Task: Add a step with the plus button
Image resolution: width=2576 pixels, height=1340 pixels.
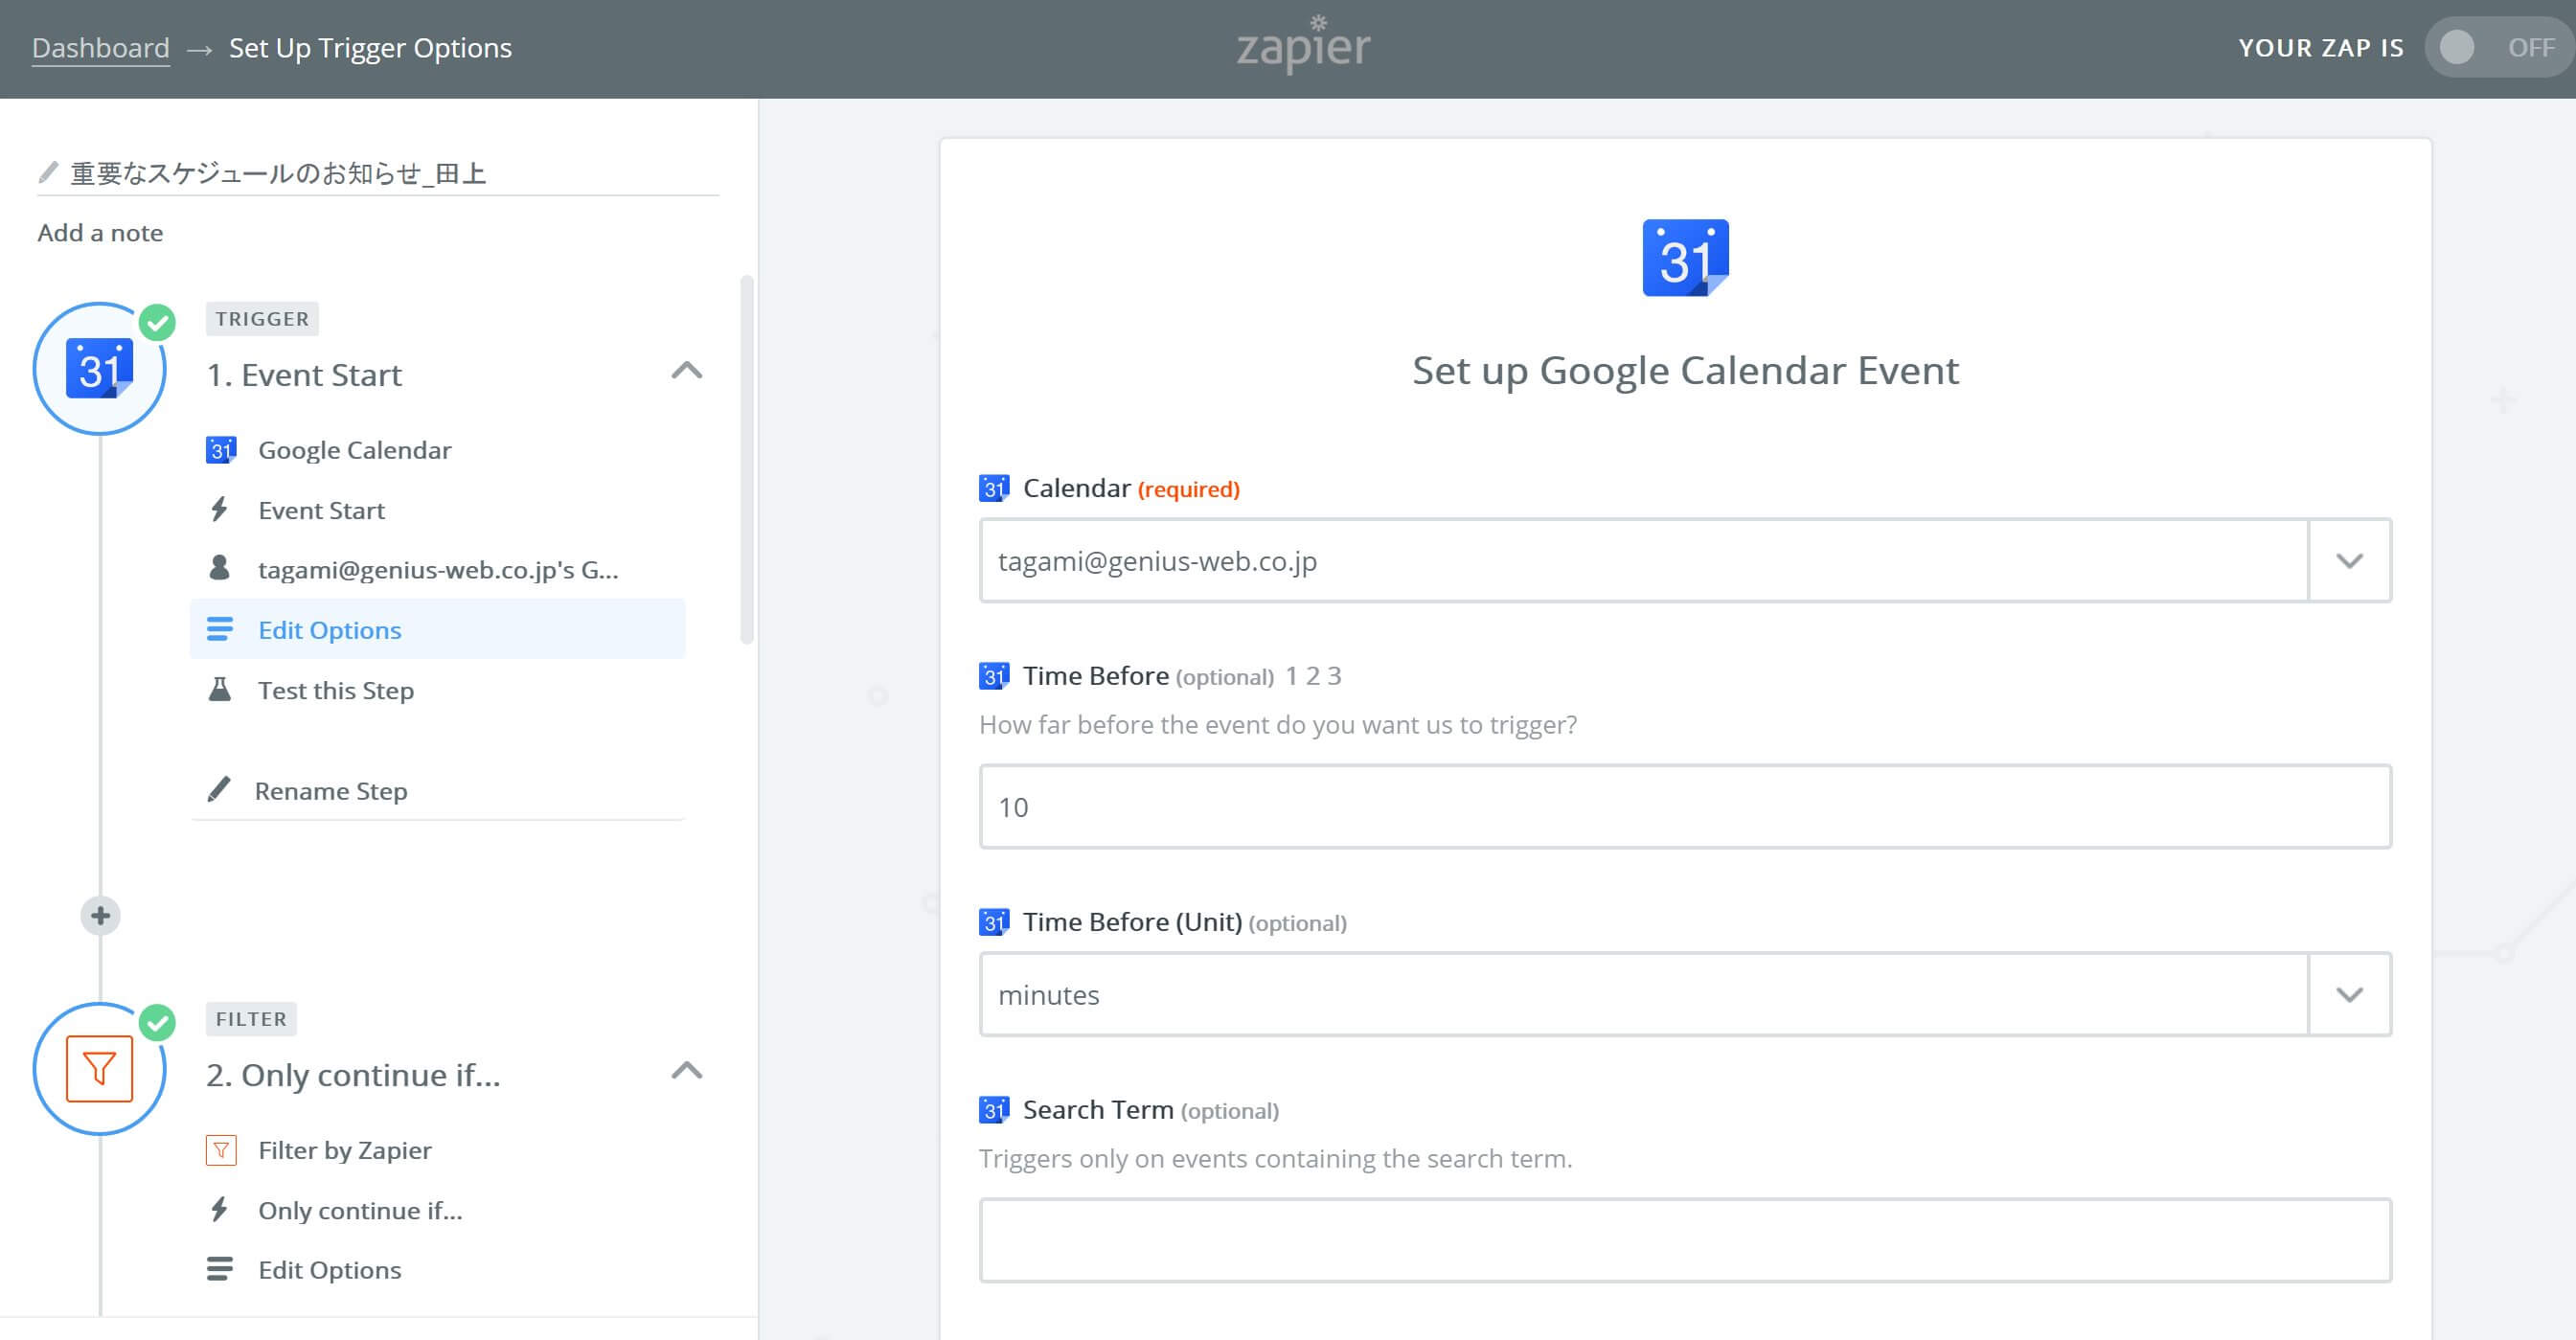Action: click(100, 915)
